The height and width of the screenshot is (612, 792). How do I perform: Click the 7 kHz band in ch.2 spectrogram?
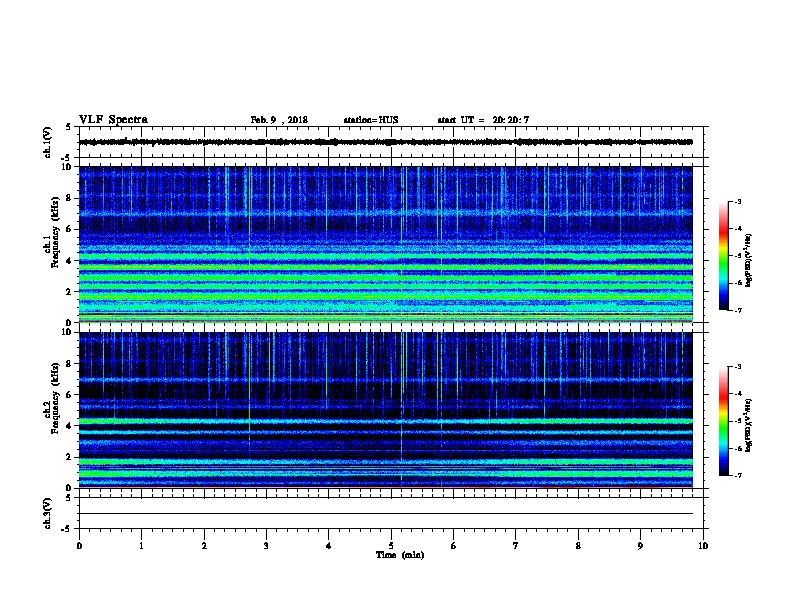[x=386, y=380]
